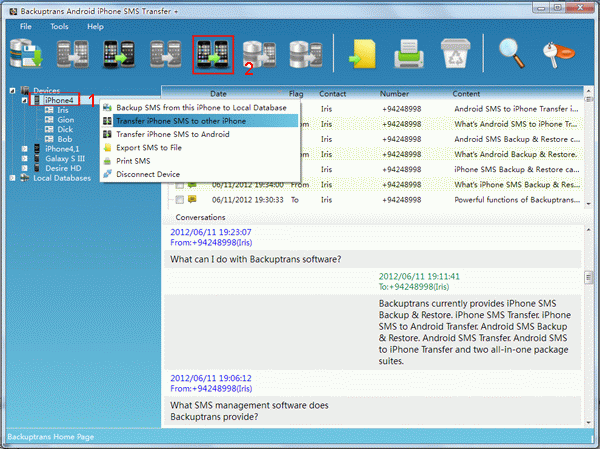600x449 pixels.
Task: Click the greyed database-to-phone icon beside the yellow file icon
Action: click(x=306, y=54)
